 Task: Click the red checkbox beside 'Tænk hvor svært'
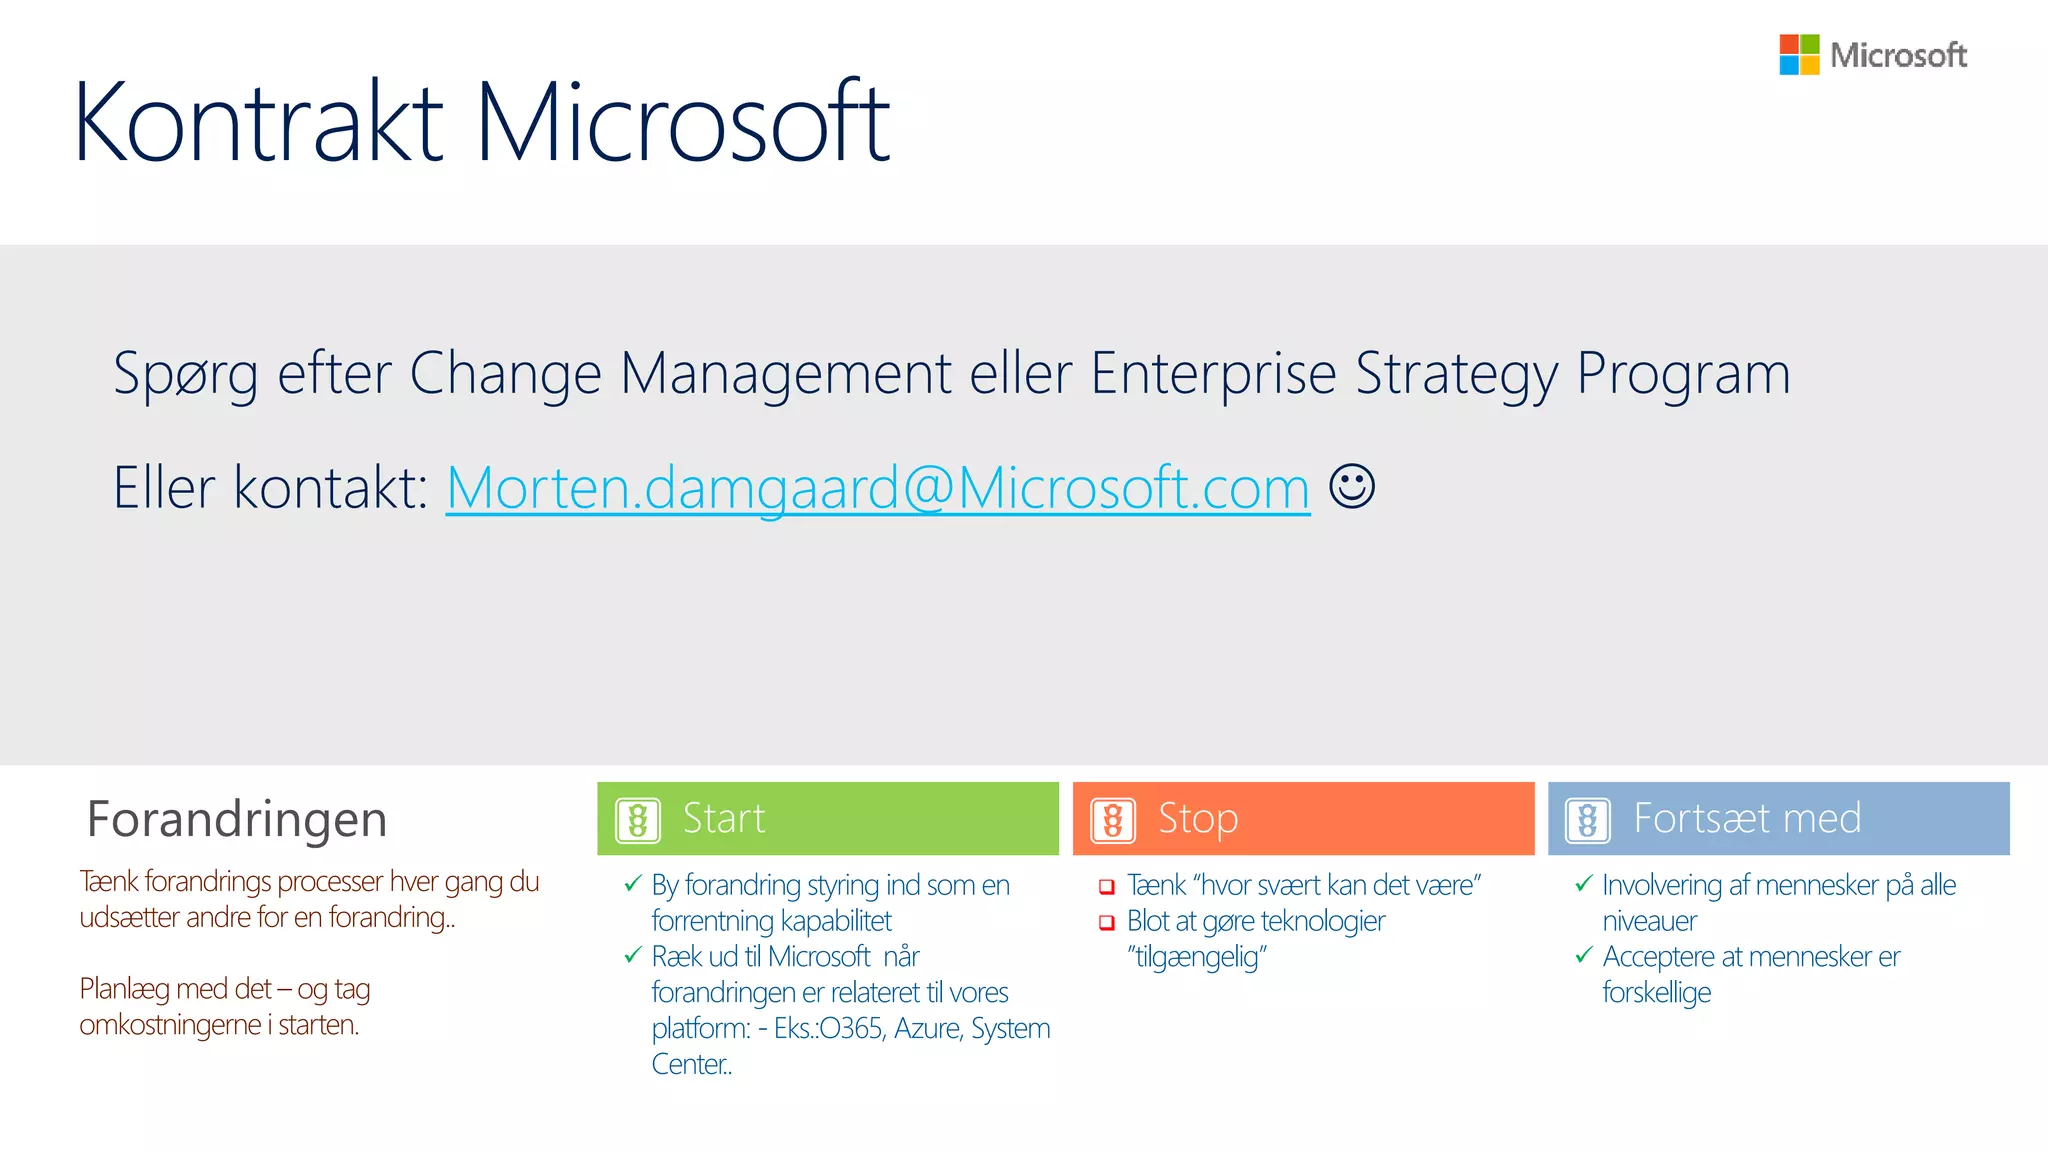pyautogui.click(x=1107, y=887)
